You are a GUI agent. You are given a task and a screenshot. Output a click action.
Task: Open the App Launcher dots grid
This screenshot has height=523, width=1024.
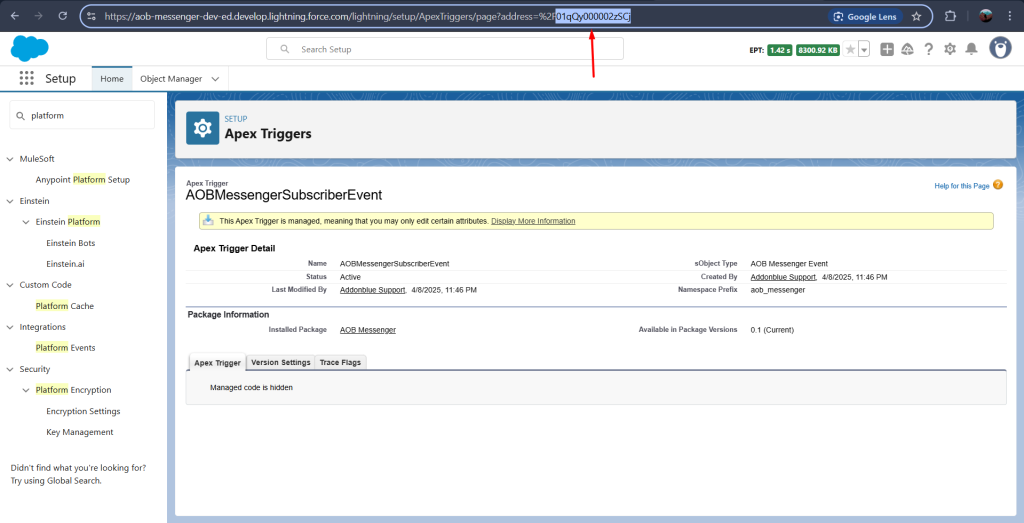click(27, 78)
